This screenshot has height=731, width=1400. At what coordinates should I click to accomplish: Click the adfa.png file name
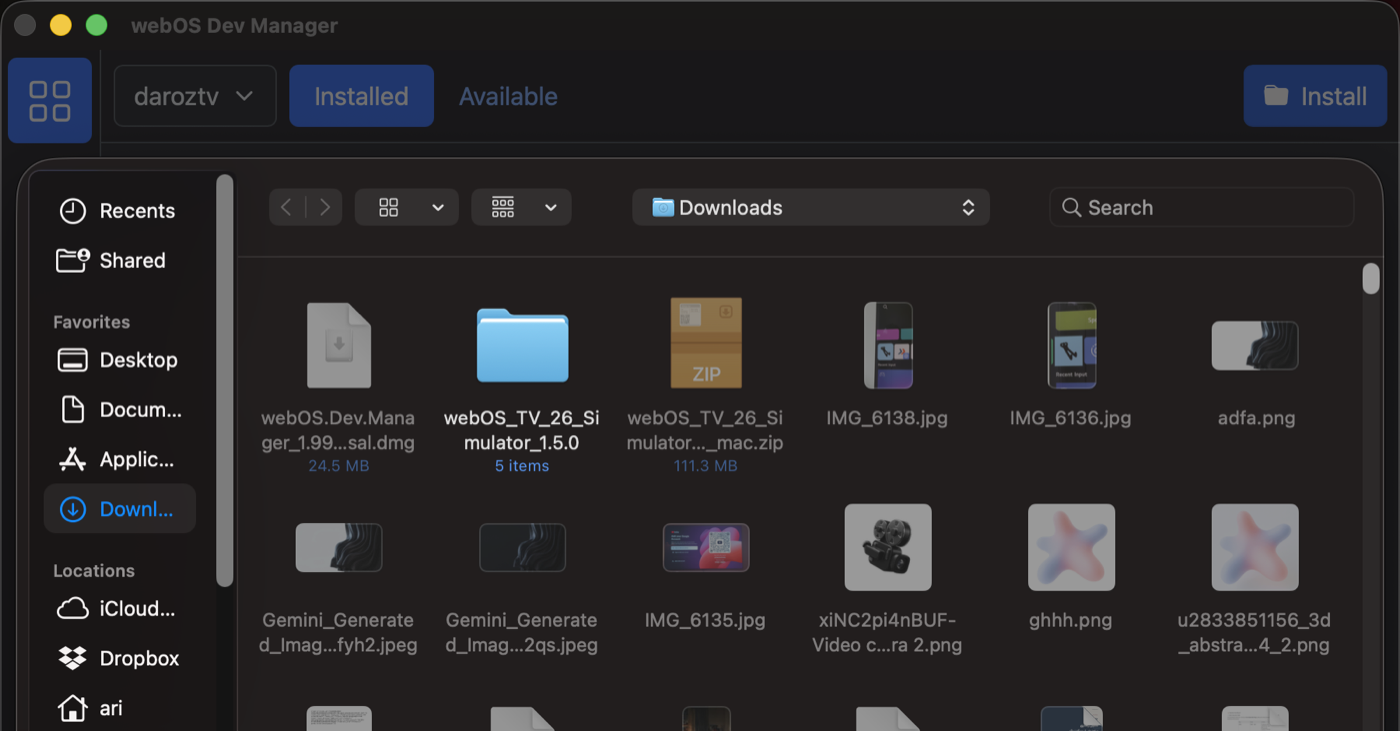(1256, 418)
